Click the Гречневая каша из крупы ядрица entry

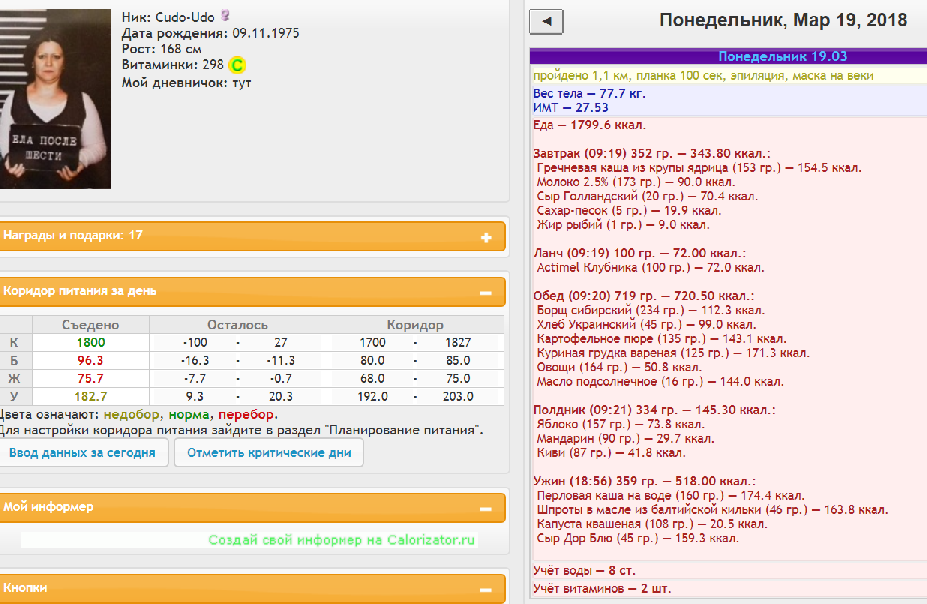point(699,168)
